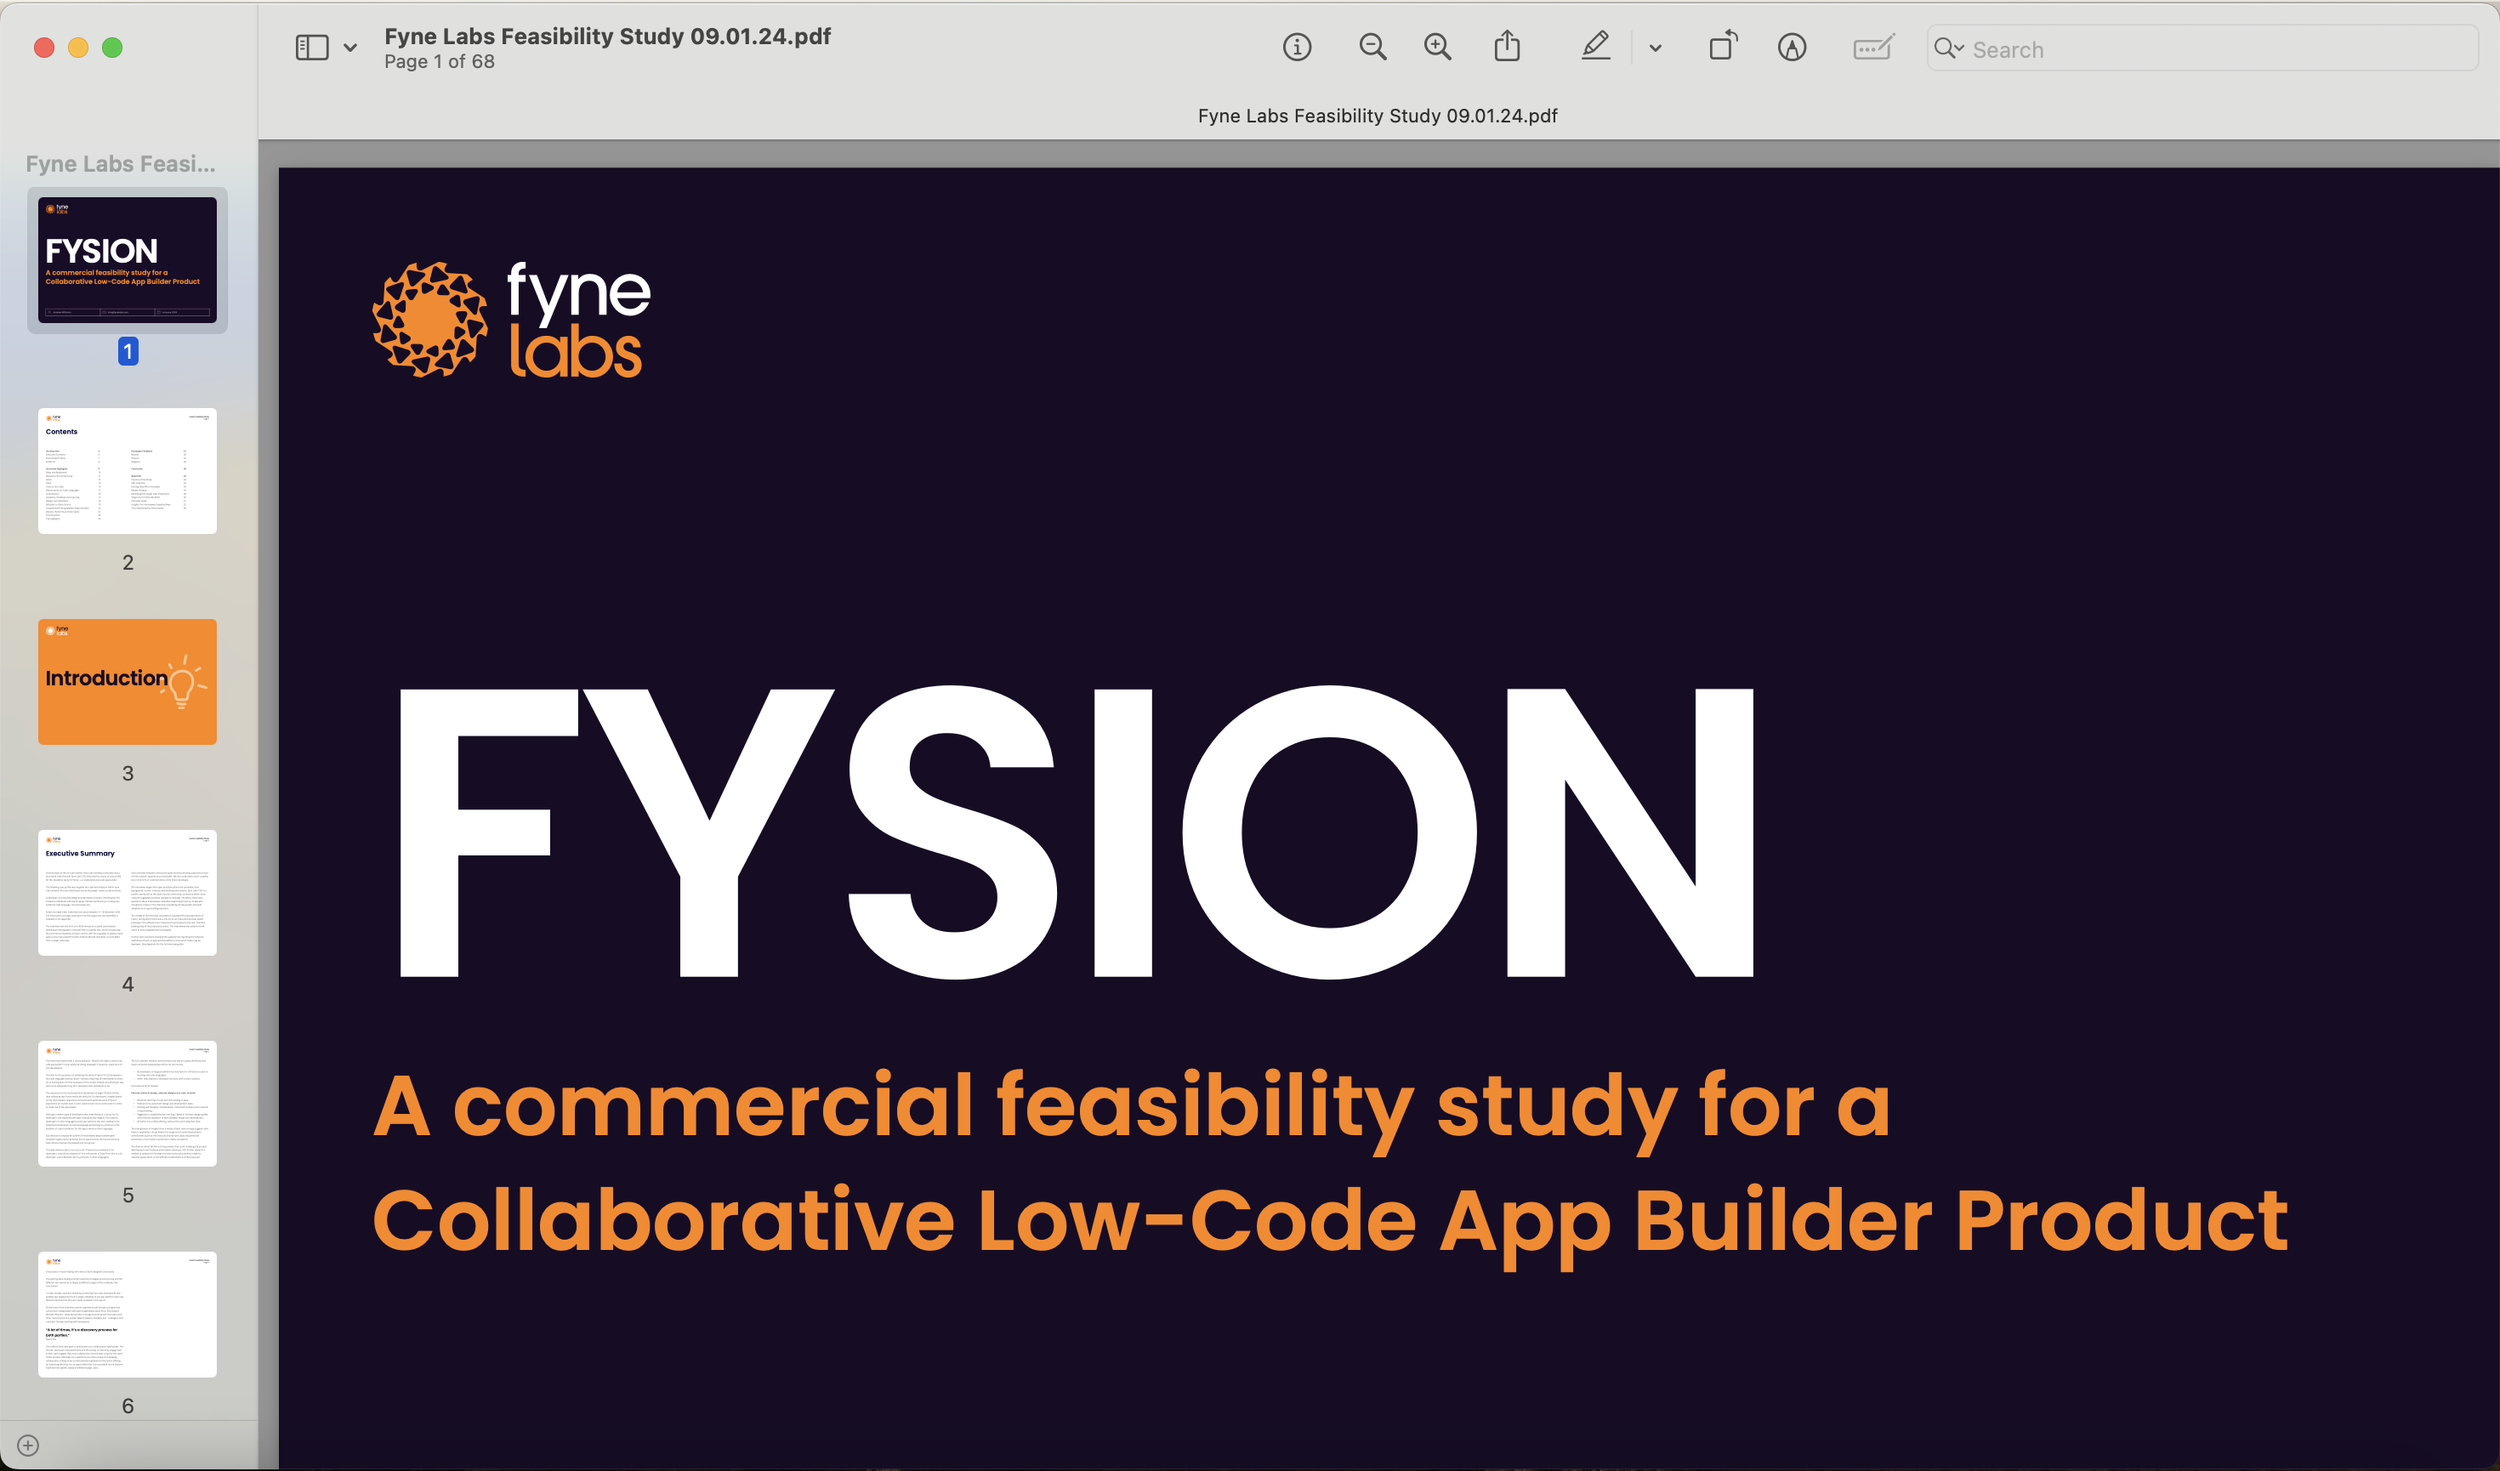Click the Fyne Labs Feasibility Study tab title
This screenshot has height=1471, width=2500.
click(1377, 116)
